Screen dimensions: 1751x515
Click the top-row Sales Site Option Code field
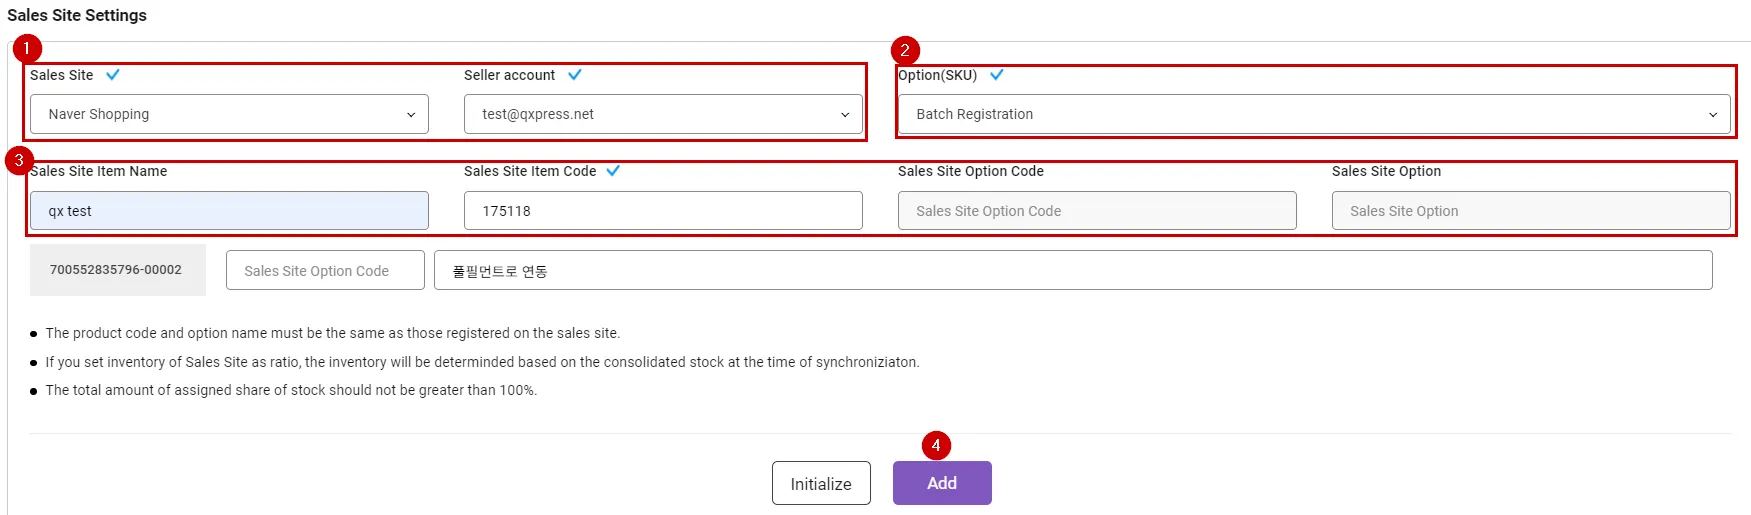coord(1097,211)
